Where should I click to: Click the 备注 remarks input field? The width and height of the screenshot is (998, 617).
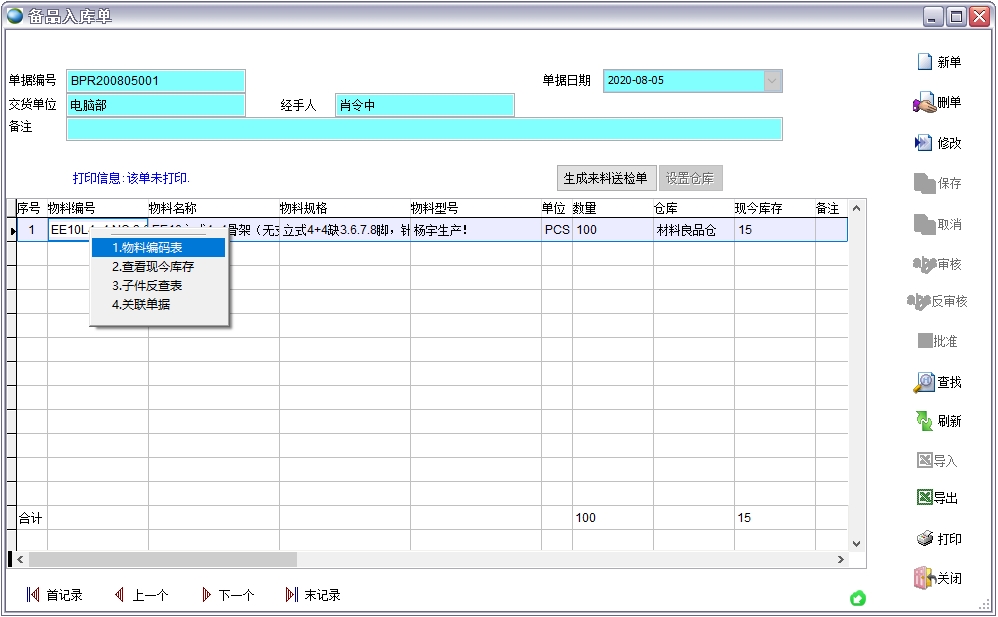coord(424,129)
